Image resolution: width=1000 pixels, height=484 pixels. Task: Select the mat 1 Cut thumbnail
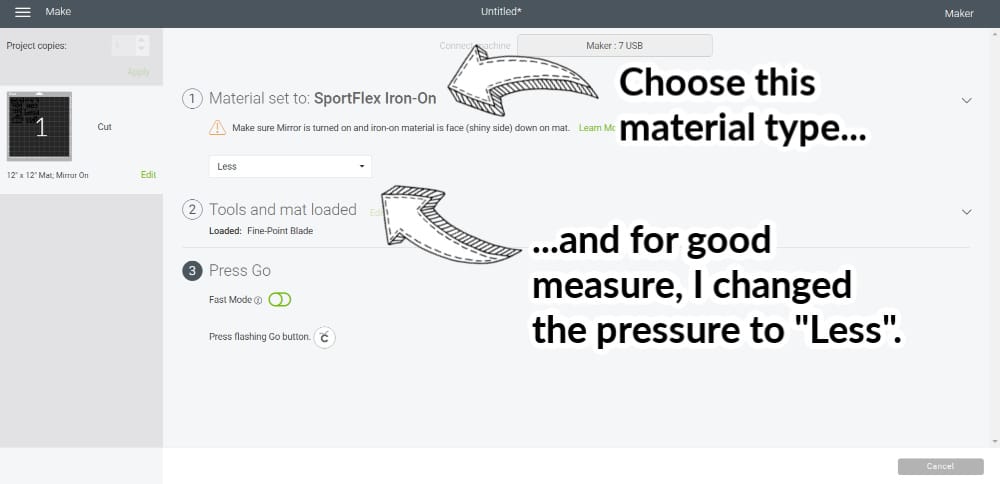[40, 126]
